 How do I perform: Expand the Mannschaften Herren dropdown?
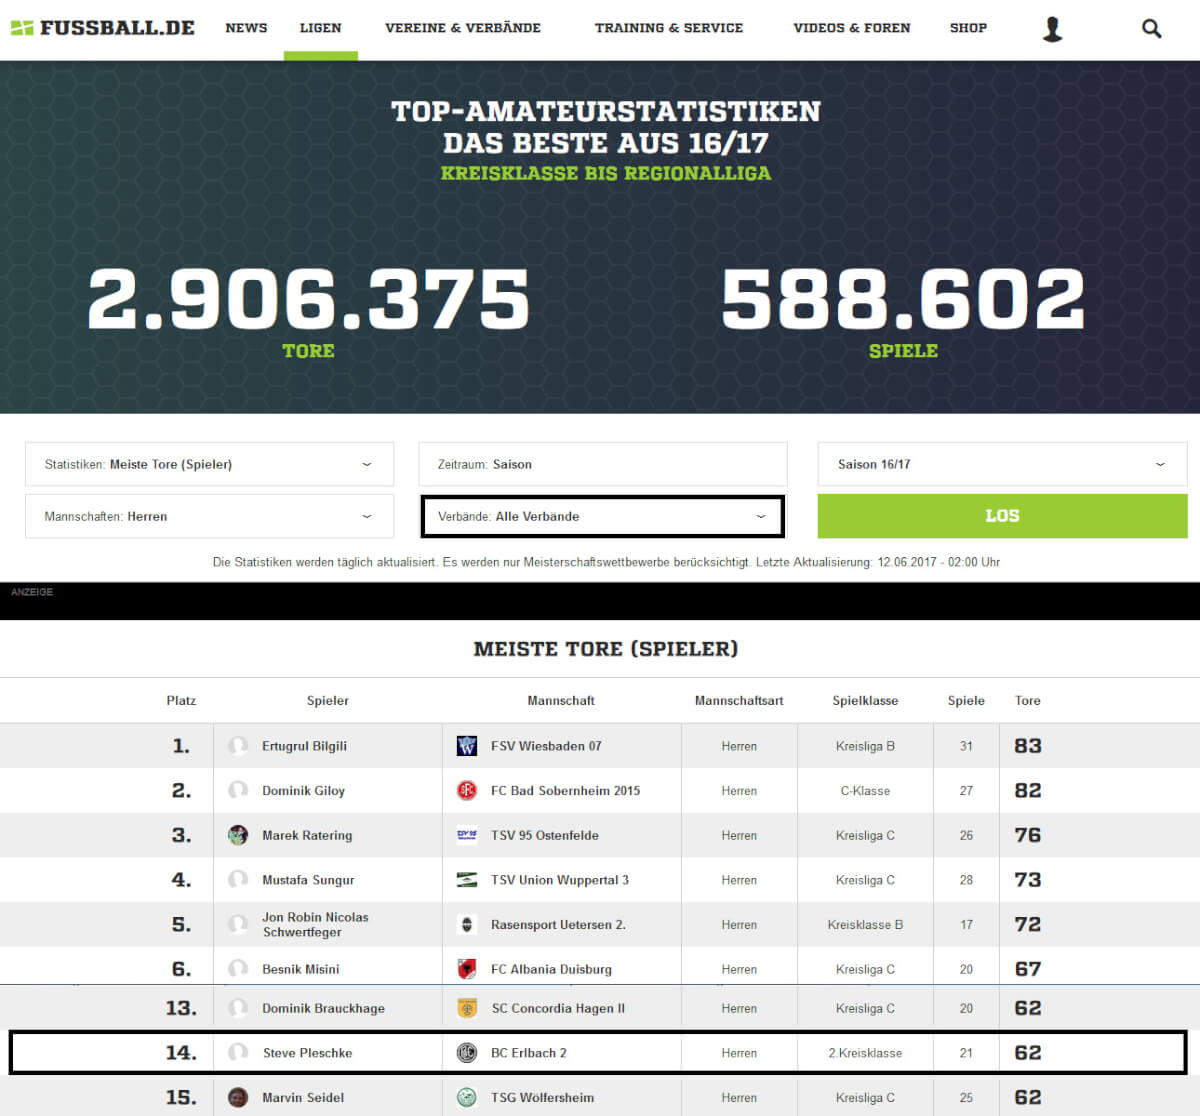(x=209, y=517)
